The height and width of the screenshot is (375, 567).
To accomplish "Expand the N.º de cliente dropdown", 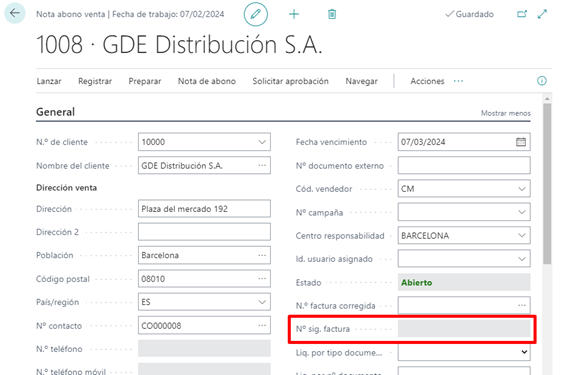I will 262,142.
